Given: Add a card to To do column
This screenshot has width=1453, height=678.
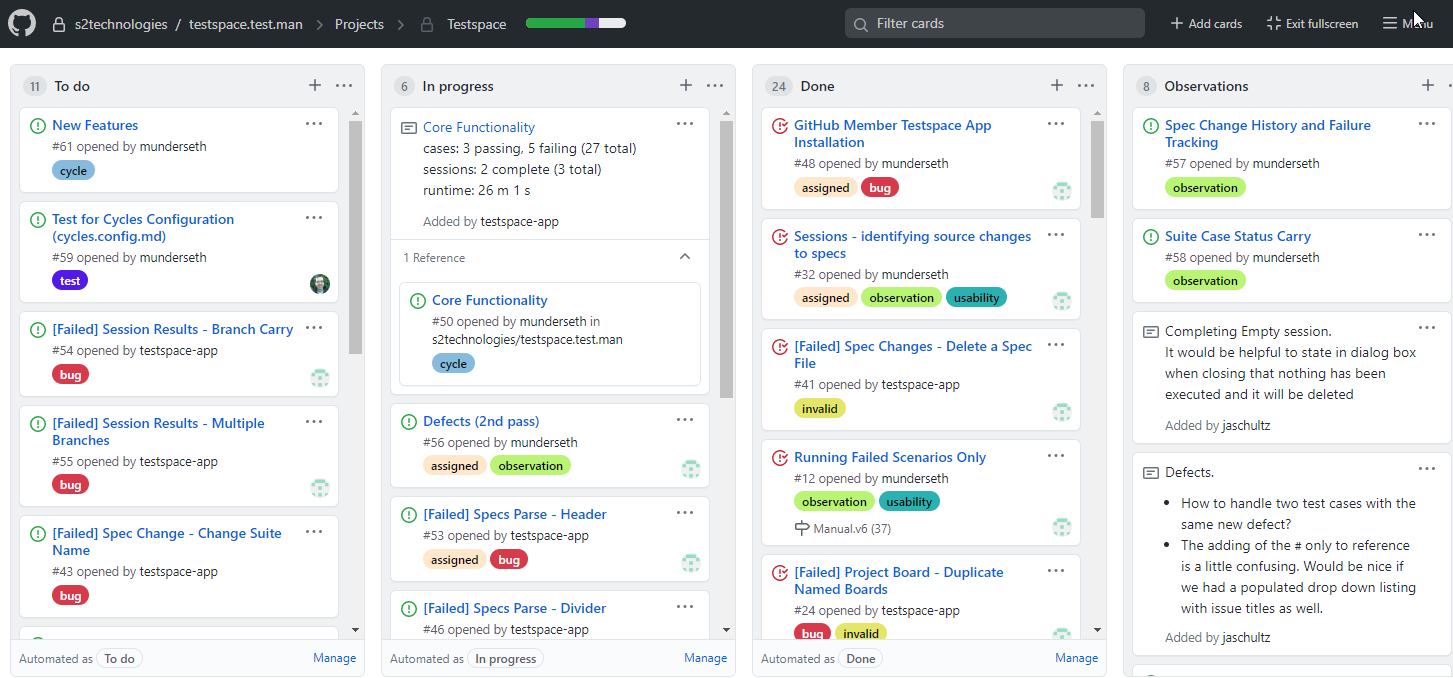Looking at the screenshot, I should point(315,86).
